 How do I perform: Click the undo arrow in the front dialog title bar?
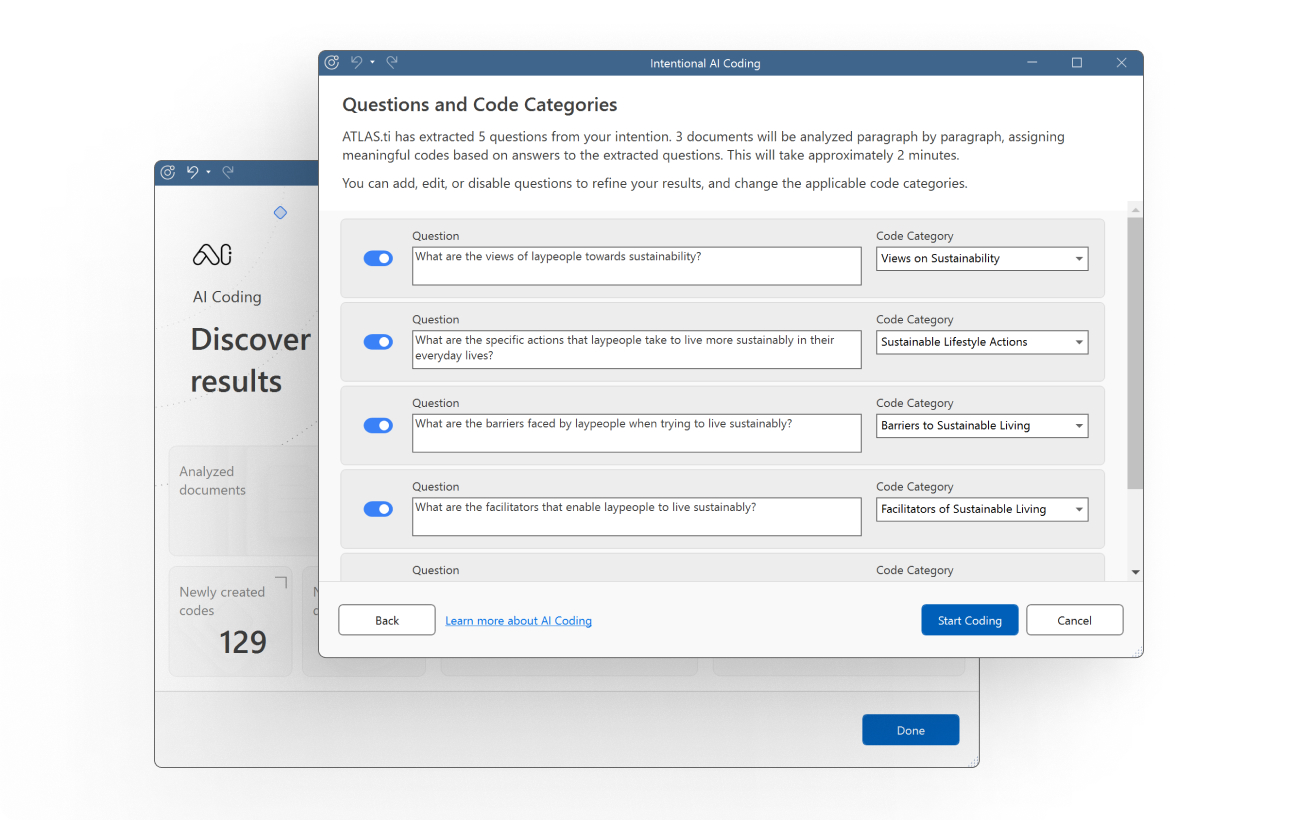356,63
